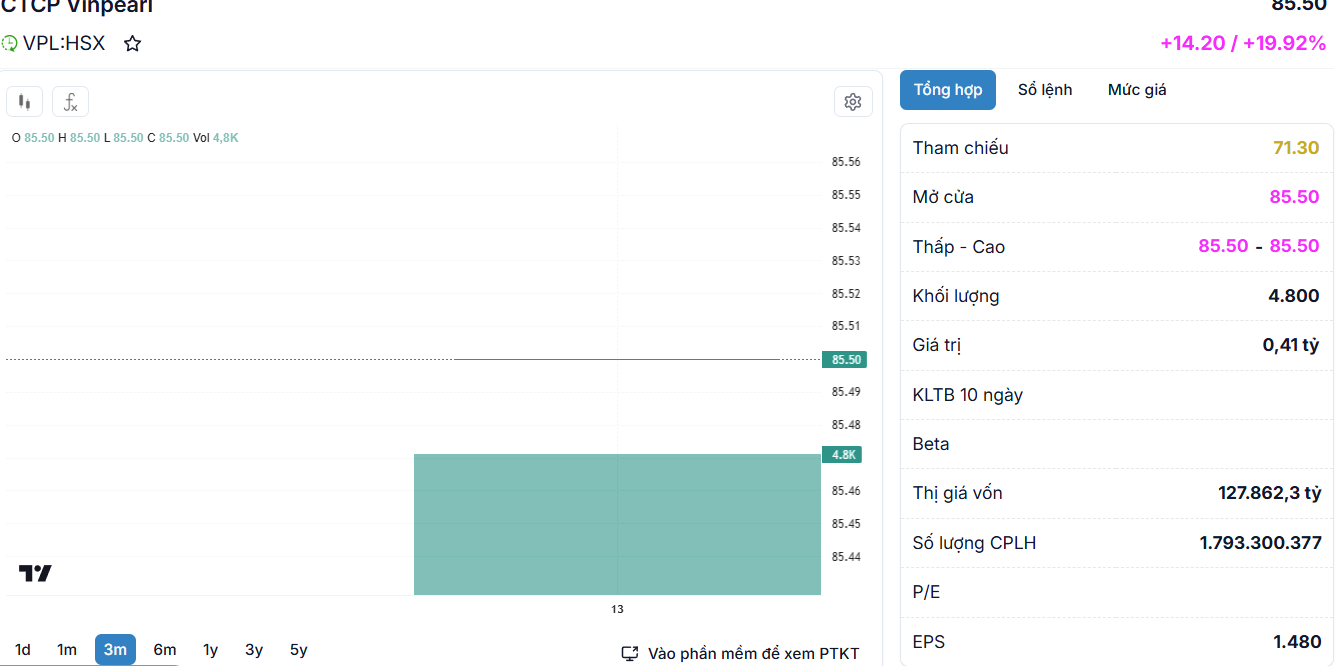1344x666 pixels.
Task: Click the 85.44 price axis label
Action: coord(846,557)
